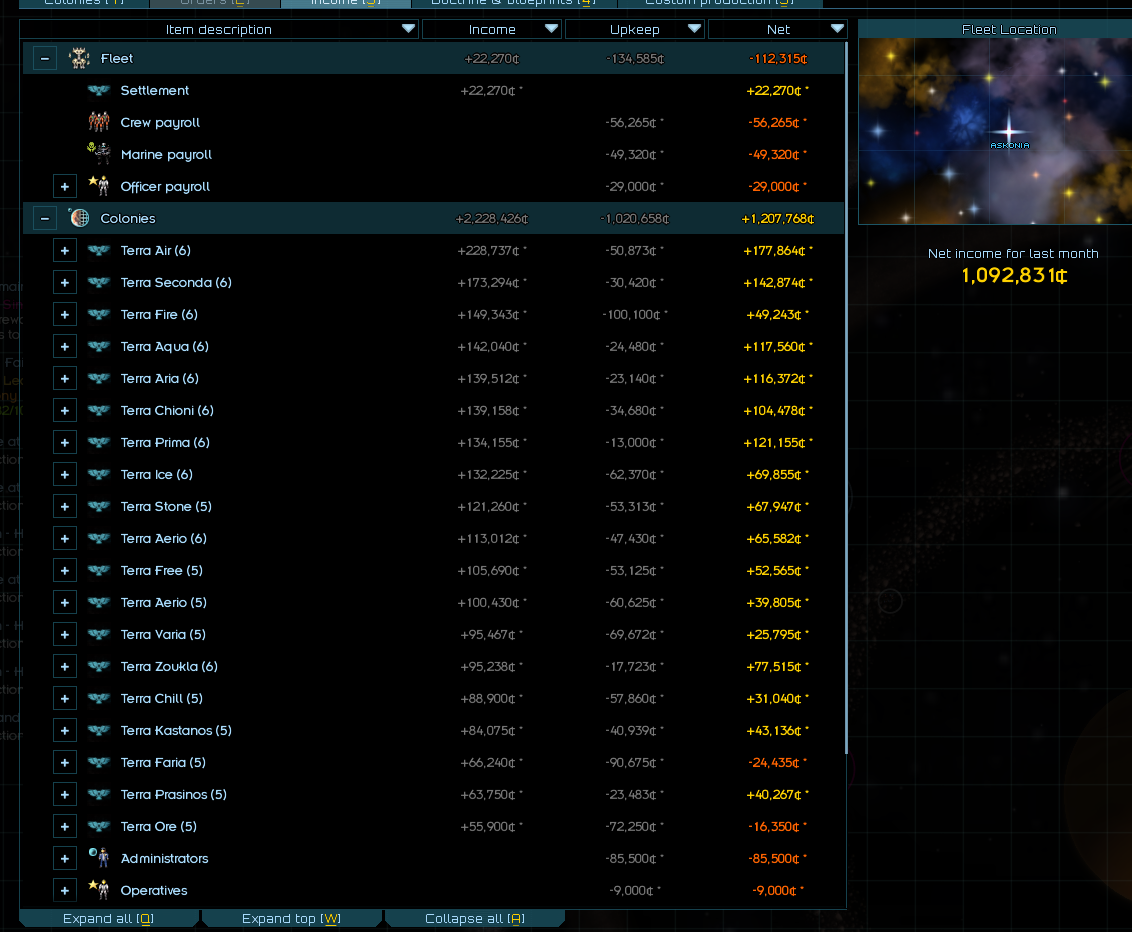Click the Terra Zoukla (6) colony icon
Image resolution: width=1132 pixels, height=932 pixels.
click(99, 666)
